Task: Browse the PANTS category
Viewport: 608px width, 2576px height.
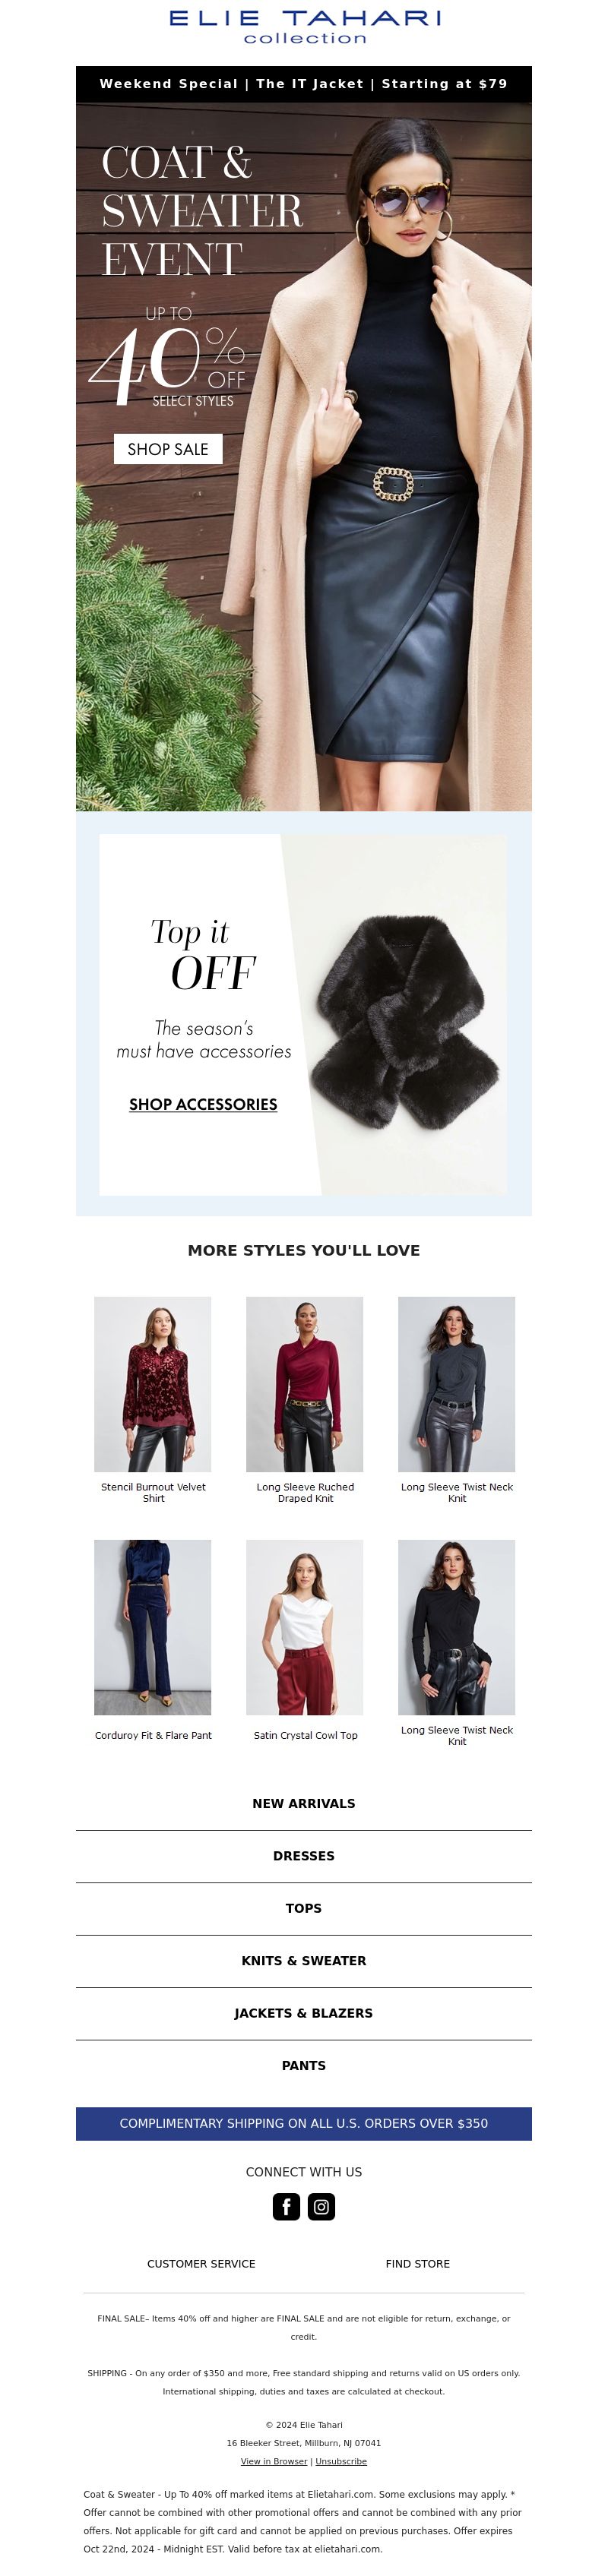Action: click(304, 2065)
